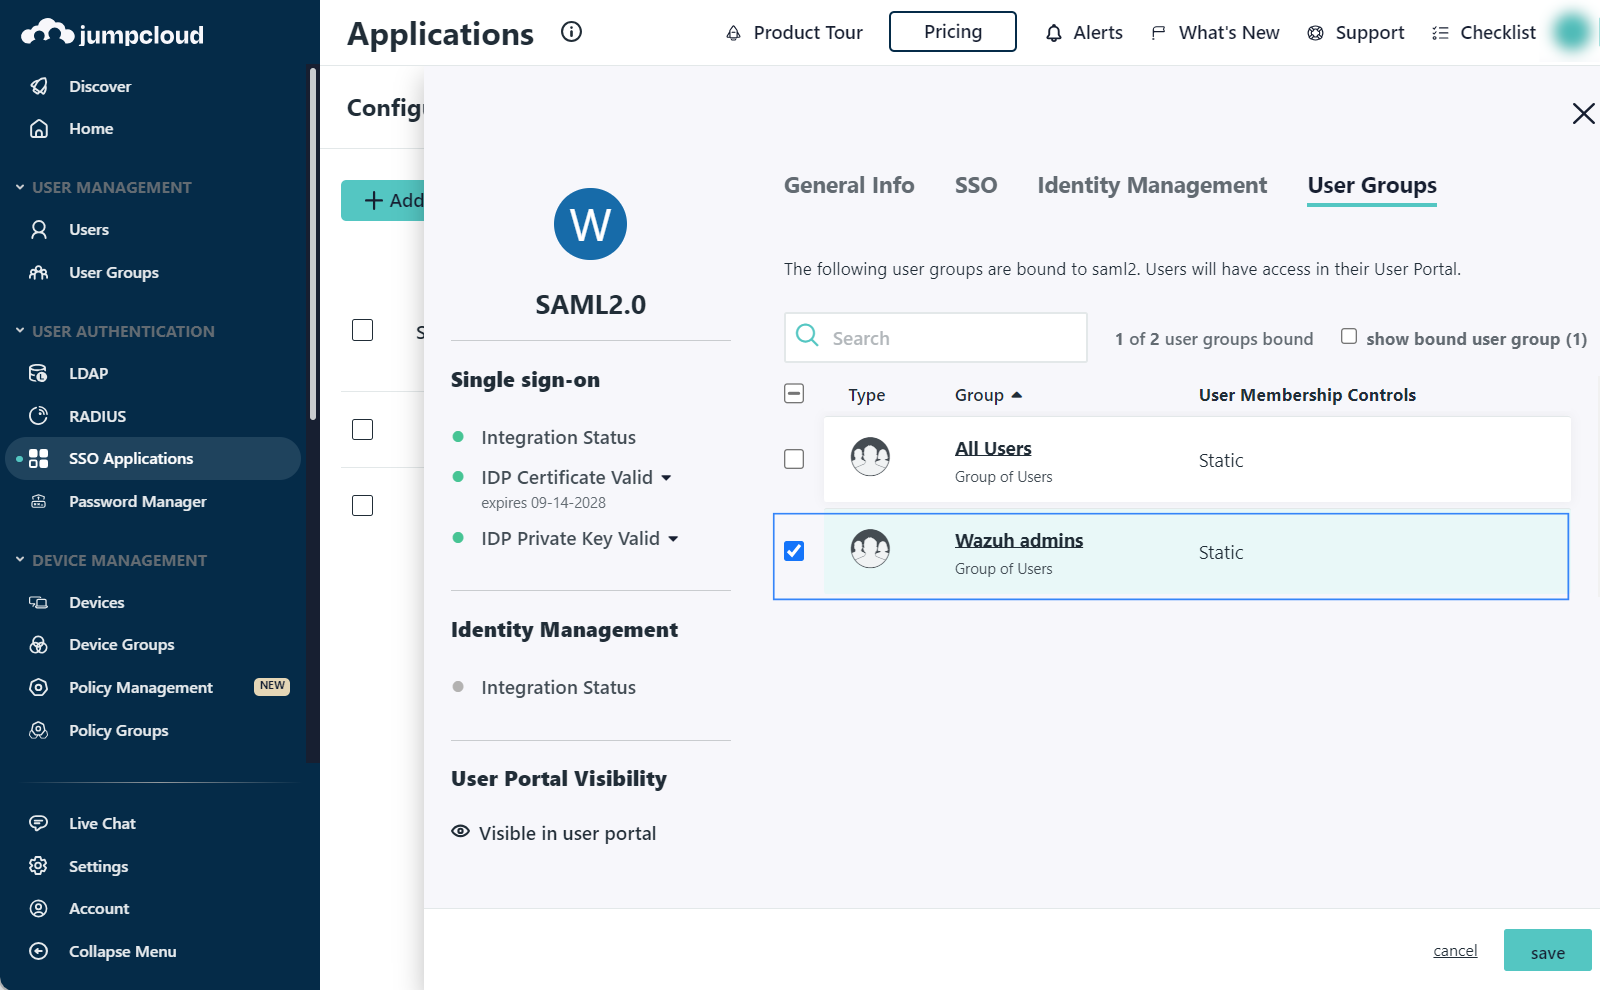This screenshot has width=1600, height=990.
Task: Click the Password Manager icon
Action: pos(39,501)
